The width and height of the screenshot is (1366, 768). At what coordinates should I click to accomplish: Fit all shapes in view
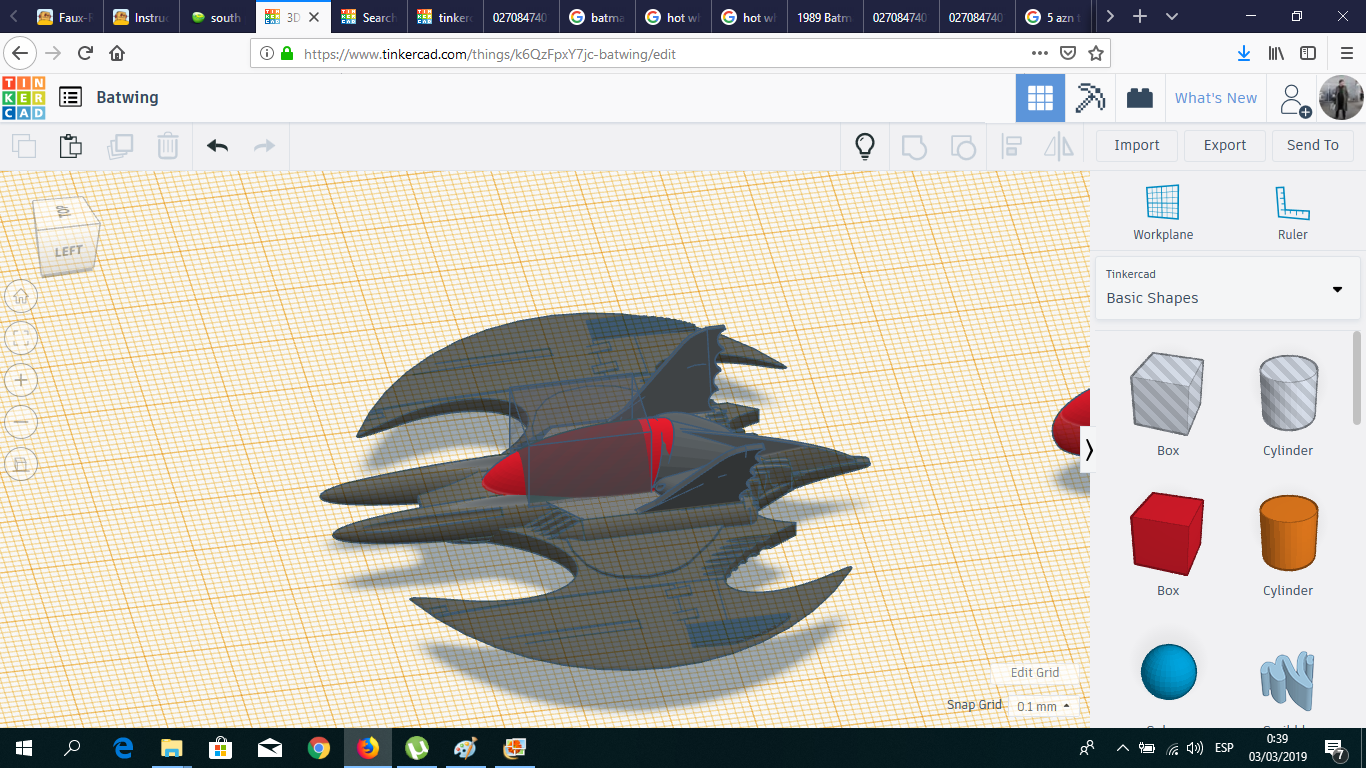22,338
